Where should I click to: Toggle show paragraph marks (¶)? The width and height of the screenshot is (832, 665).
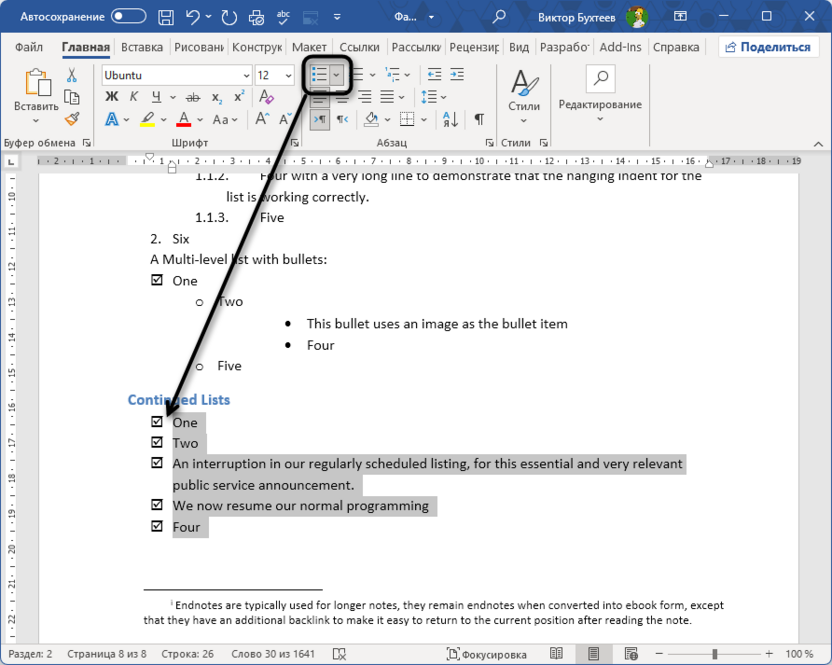tap(479, 119)
